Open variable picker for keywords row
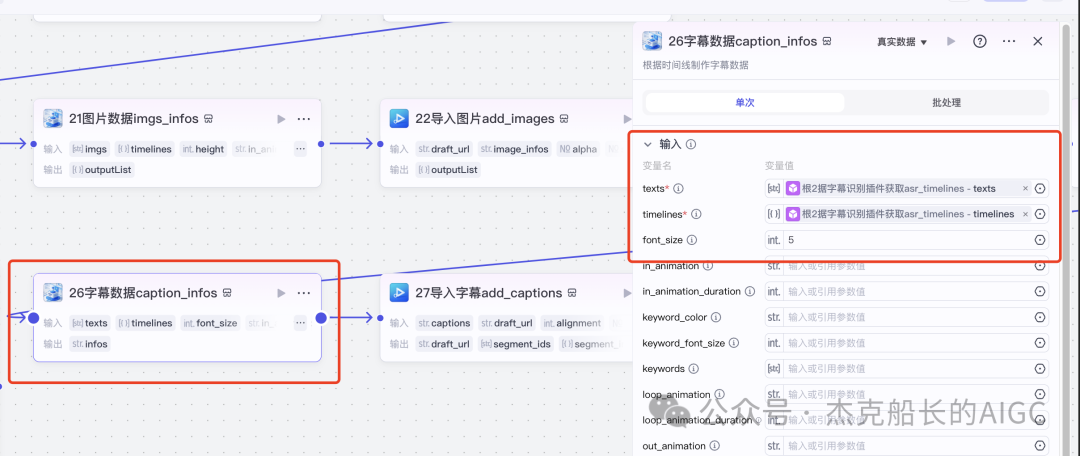Screen dimensions: 1080x456 coord(1040,369)
